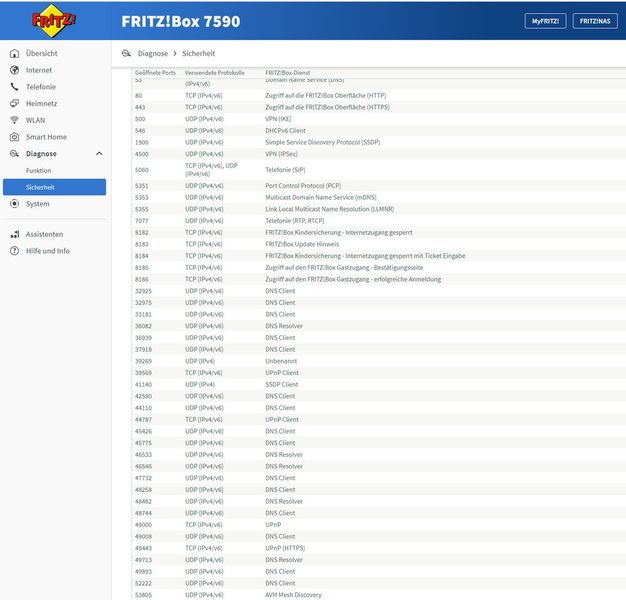The image size is (626, 600).
Task: Click Simple Service Discovery Protocol (SSDP) text
Action: tap(323, 142)
